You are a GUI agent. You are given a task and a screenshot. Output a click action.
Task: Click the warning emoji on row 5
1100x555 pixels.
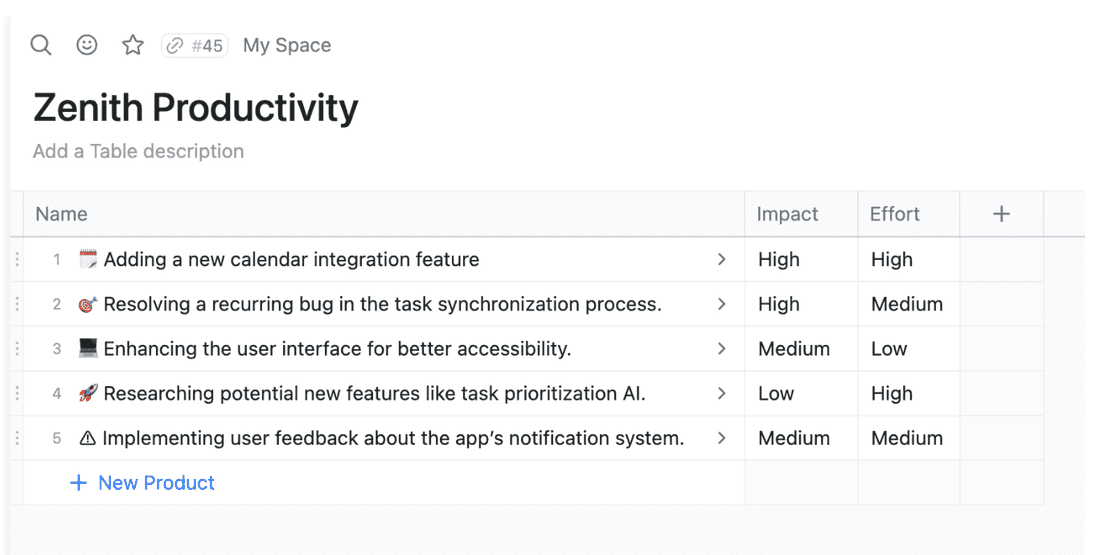(87, 438)
